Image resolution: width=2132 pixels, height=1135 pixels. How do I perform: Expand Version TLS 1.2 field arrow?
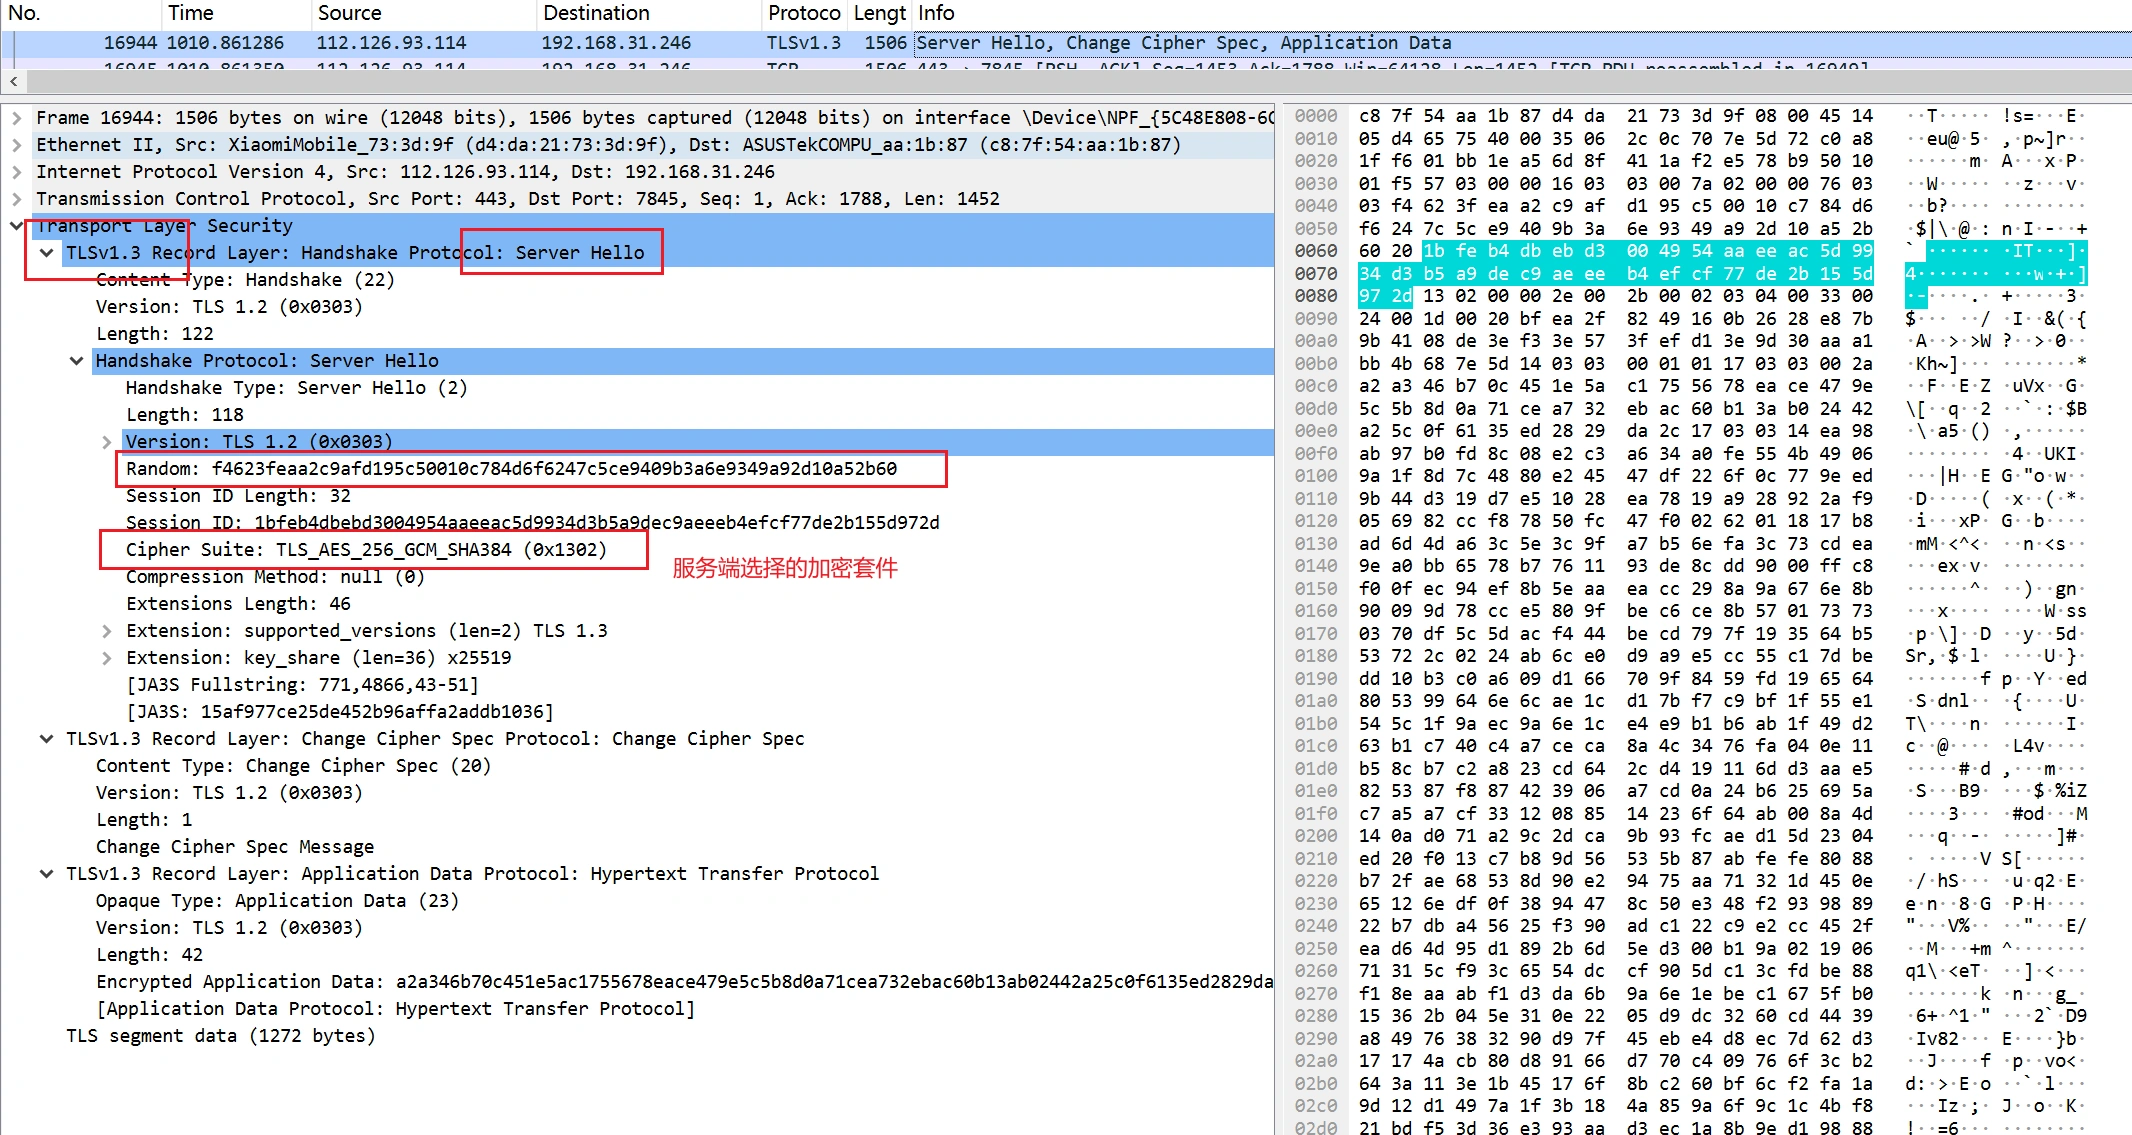point(106,442)
